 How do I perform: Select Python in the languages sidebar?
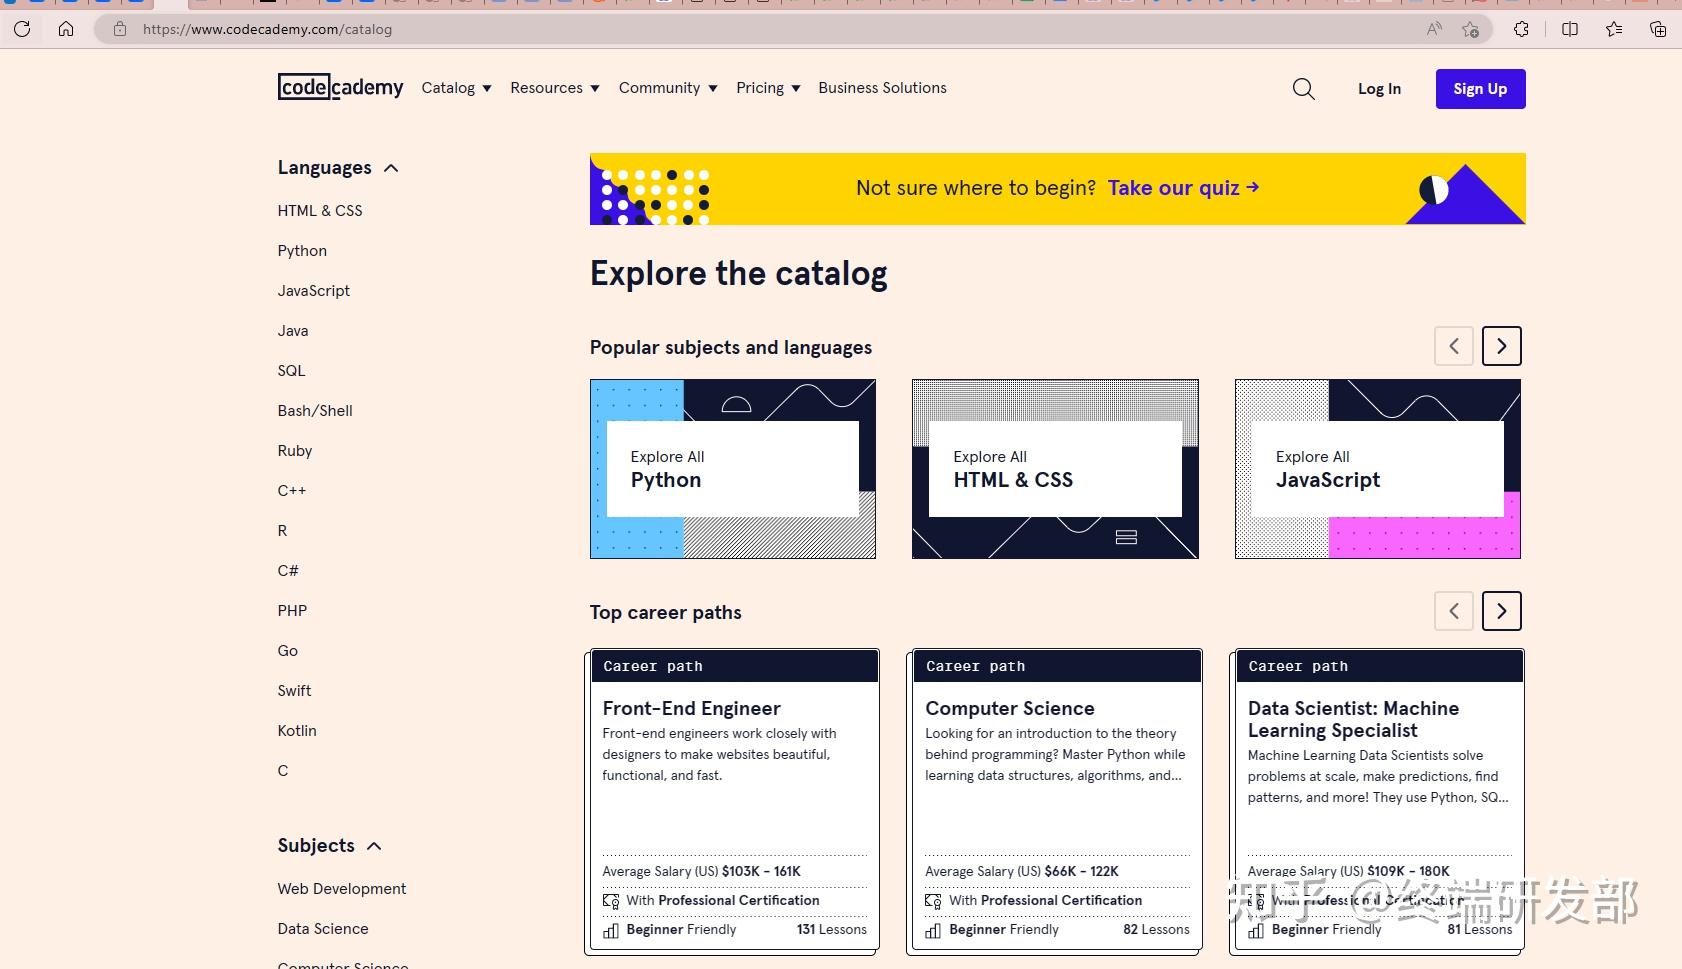pyautogui.click(x=302, y=251)
